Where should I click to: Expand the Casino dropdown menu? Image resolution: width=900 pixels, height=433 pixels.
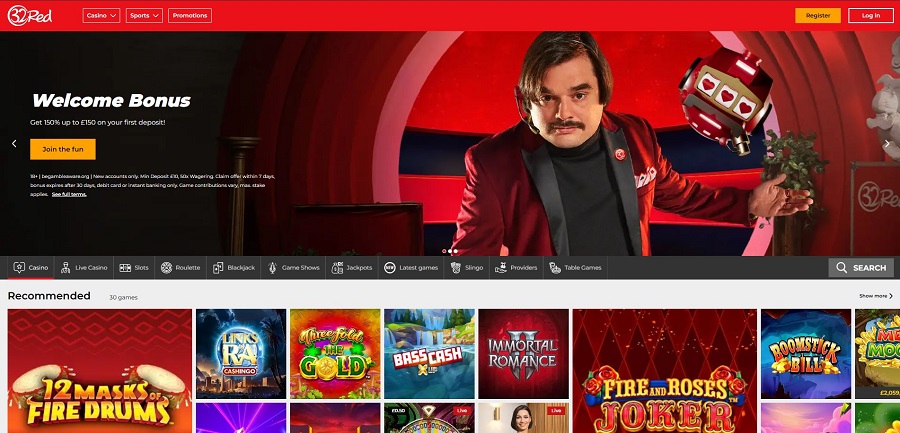(x=101, y=16)
